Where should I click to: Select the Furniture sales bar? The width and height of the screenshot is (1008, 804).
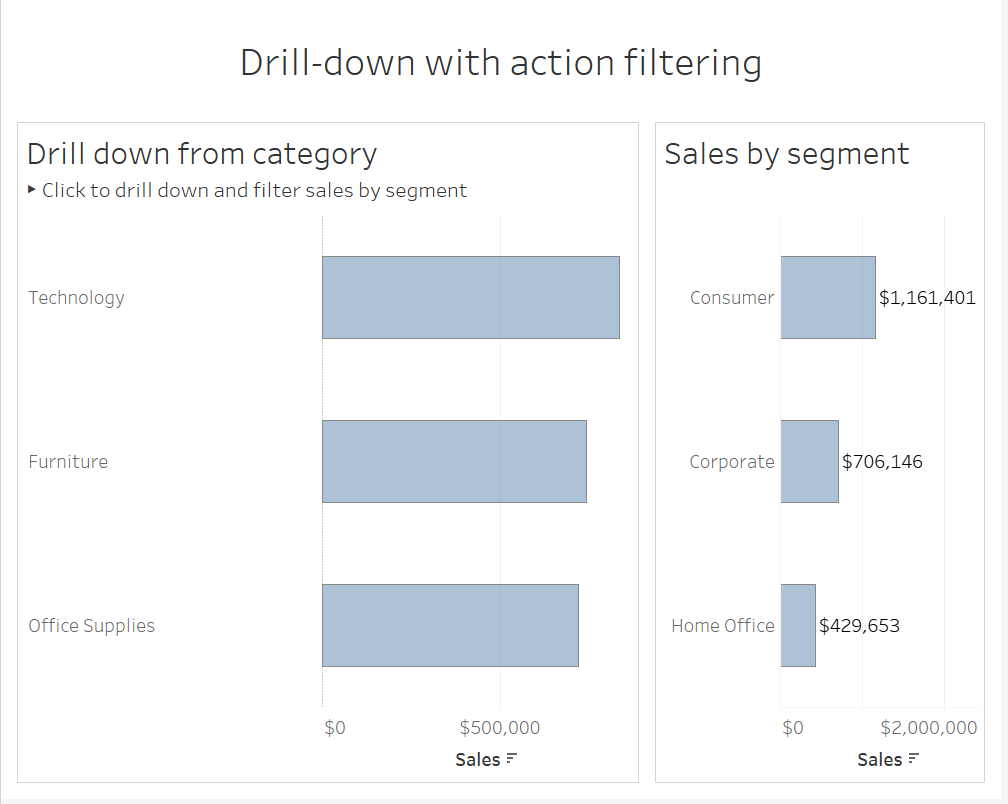point(453,461)
